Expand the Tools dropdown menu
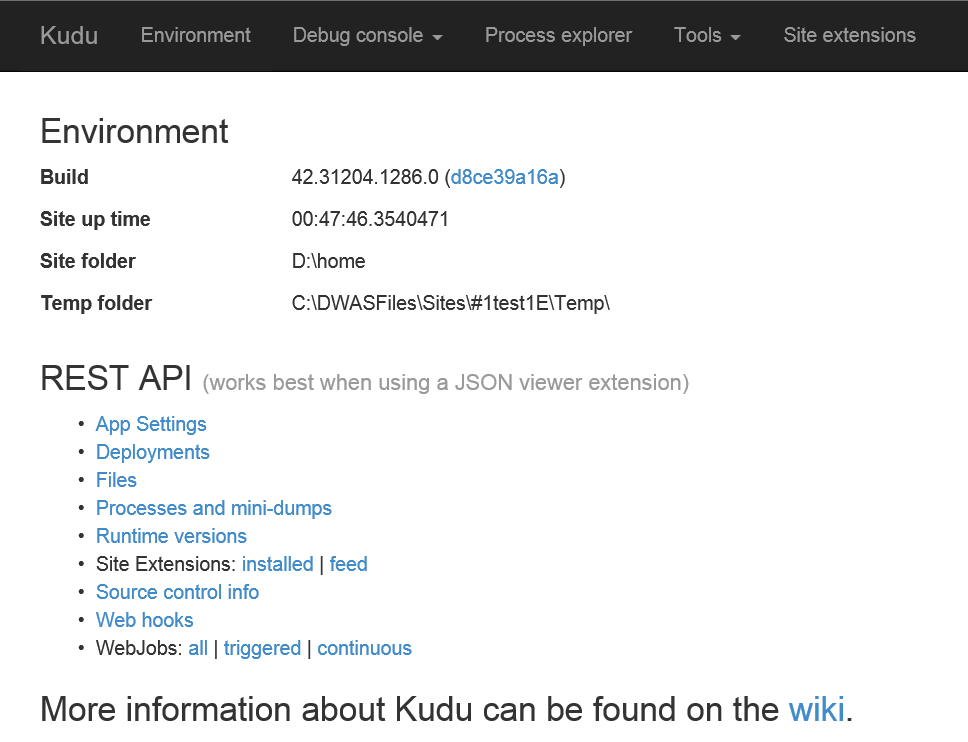The width and height of the screenshot is (968, 742). 707,35
